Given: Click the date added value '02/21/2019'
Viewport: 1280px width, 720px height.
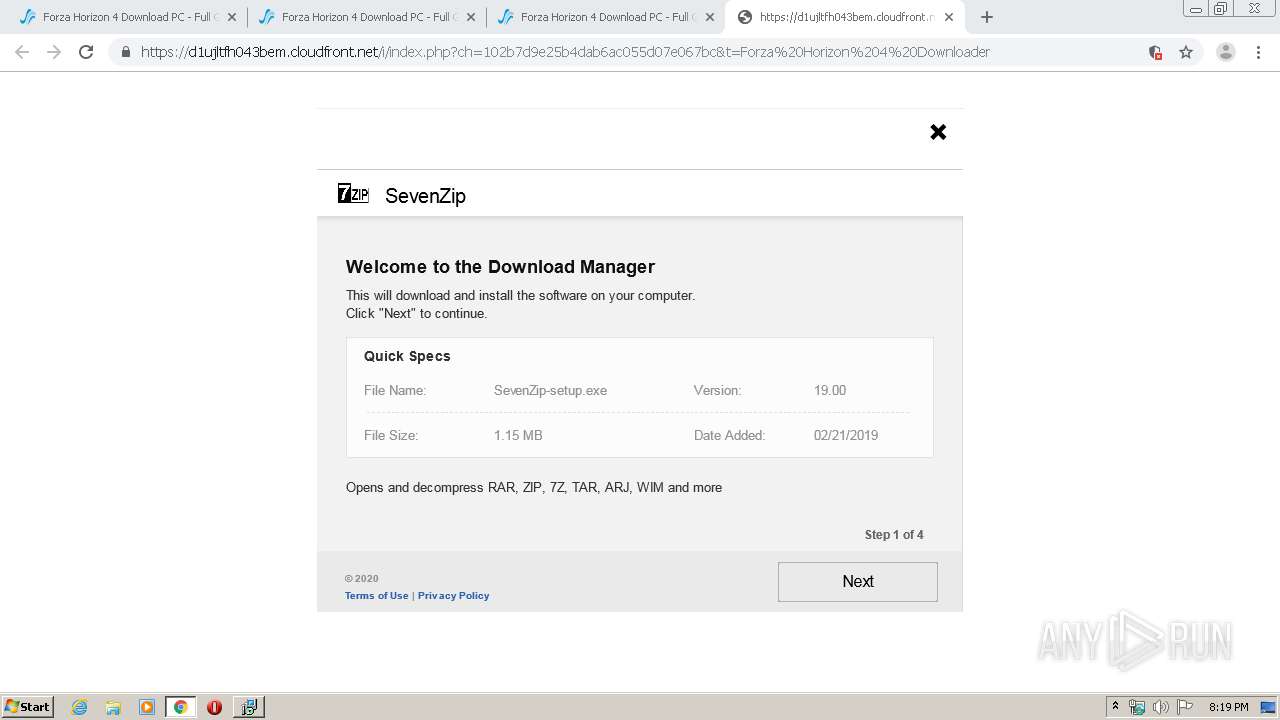Looking at the screenshot, I should (846, 436).
